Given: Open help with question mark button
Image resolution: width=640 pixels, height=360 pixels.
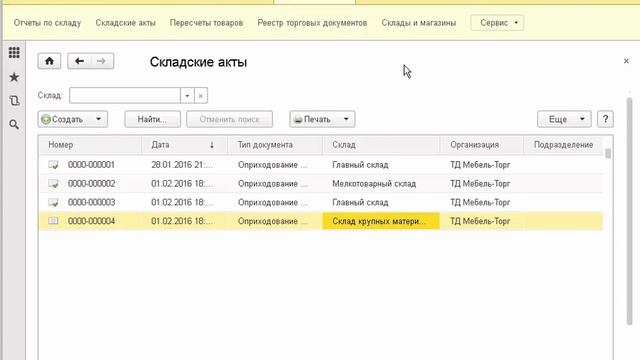Looking at the screenshot, I should 605,119.
